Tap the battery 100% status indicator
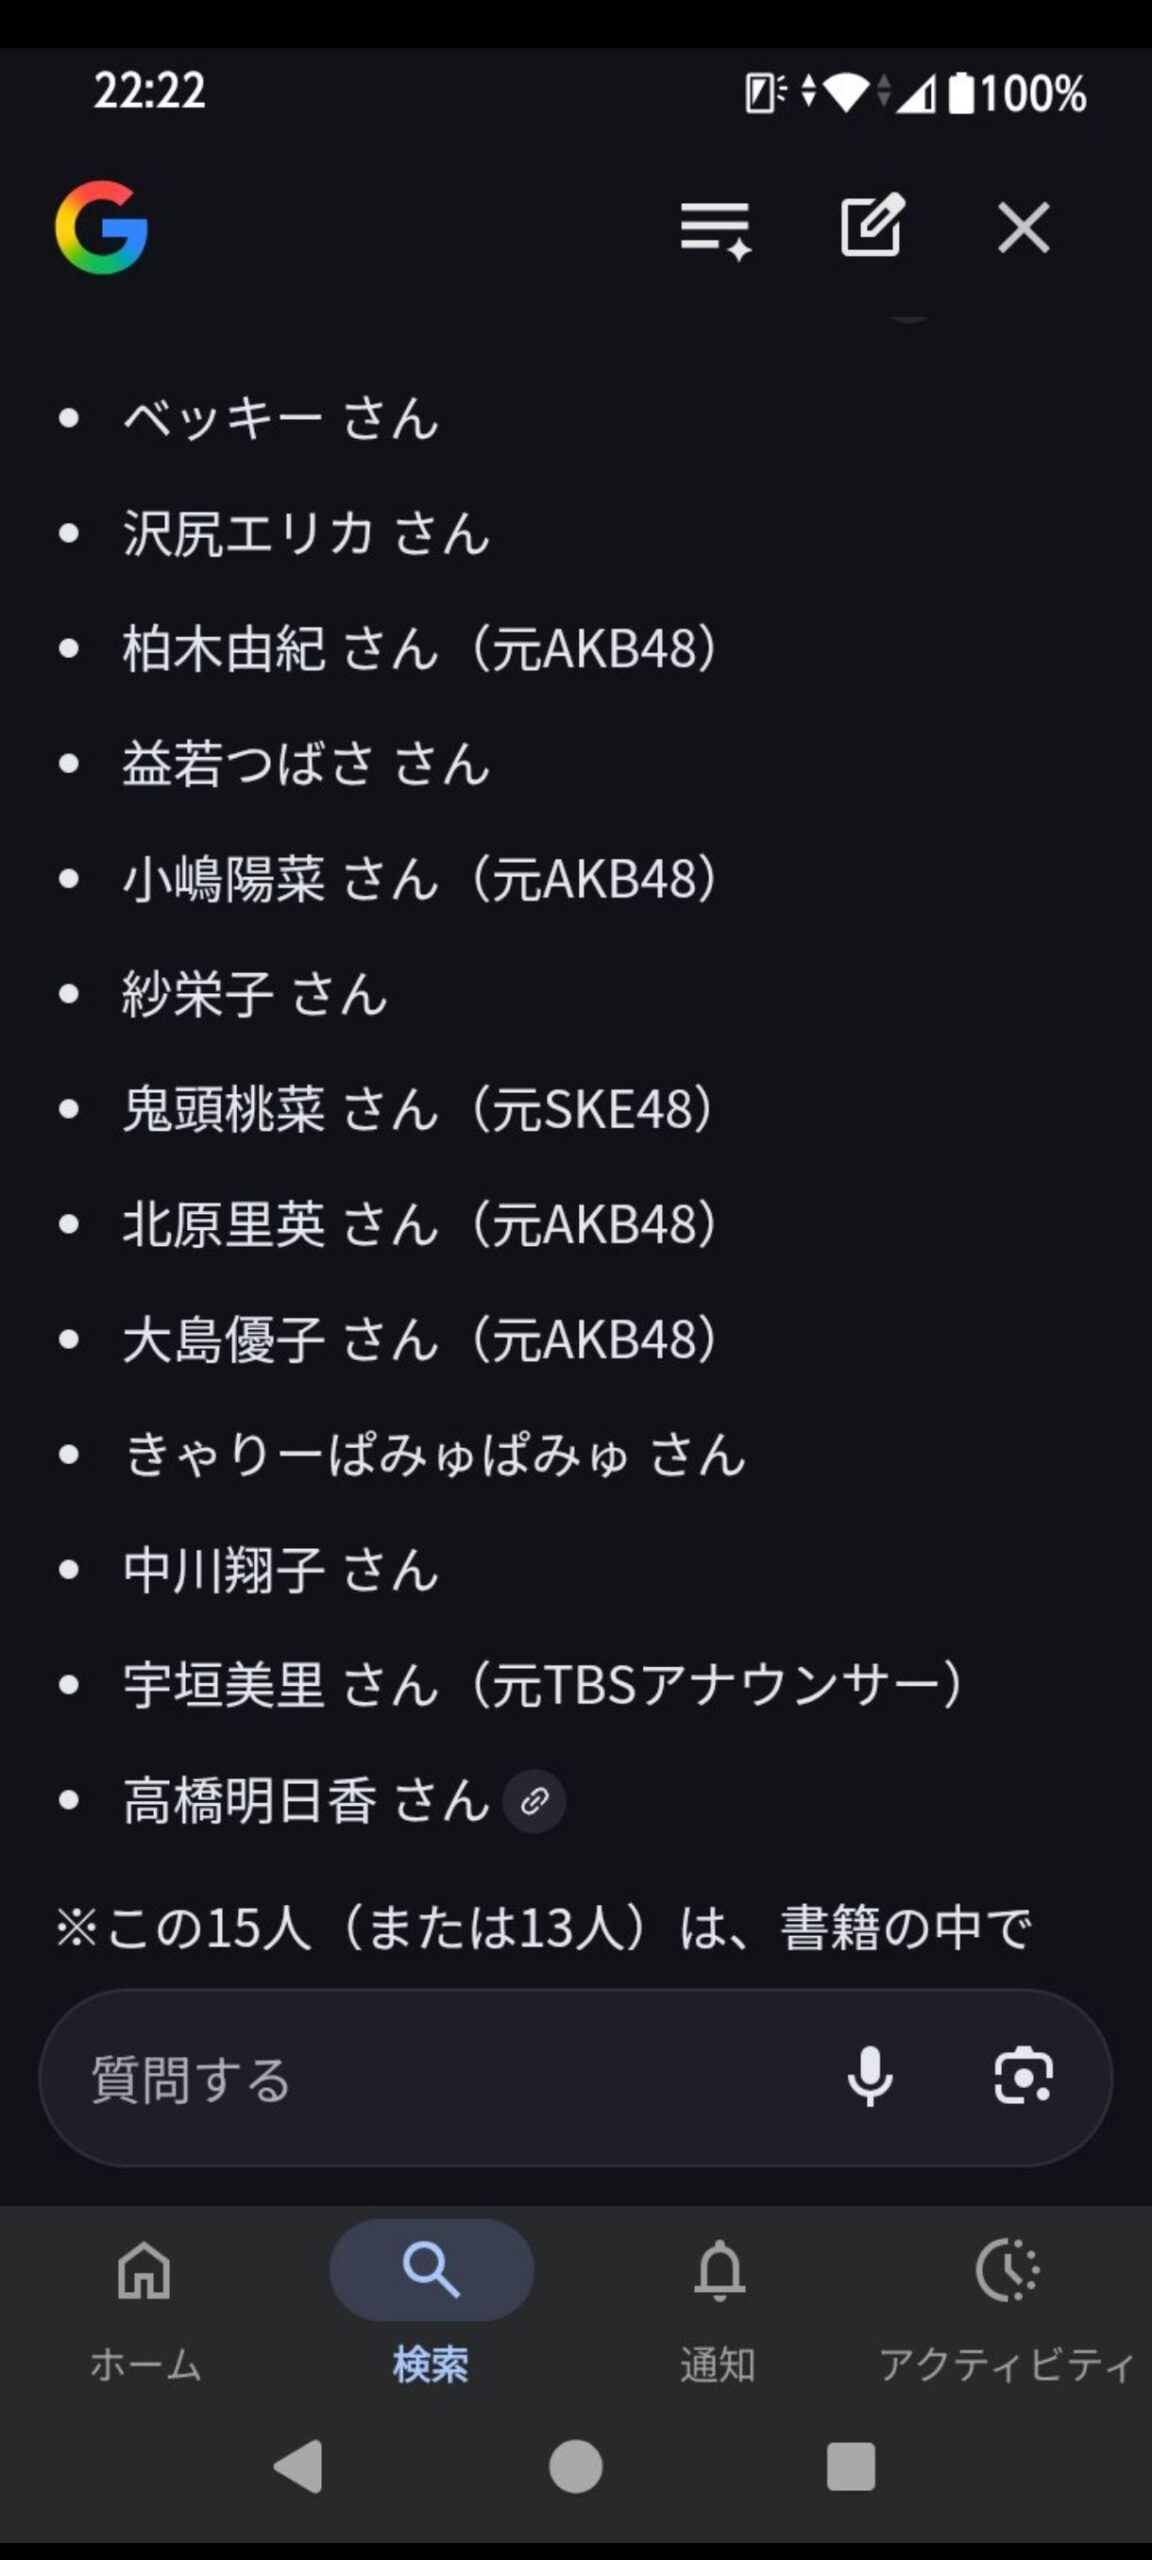The width and height of the screenshot is (1152, 2560). click(x=1018, y=94)
